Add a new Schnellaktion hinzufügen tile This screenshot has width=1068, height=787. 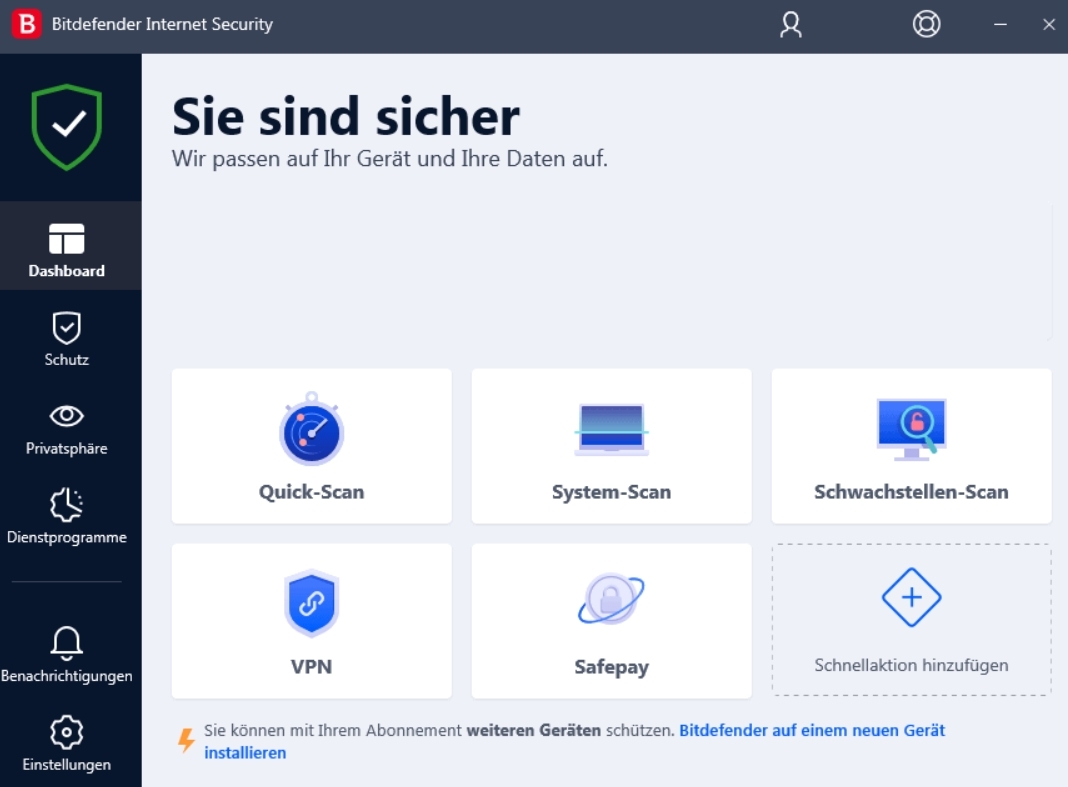(x=911, y=620)
